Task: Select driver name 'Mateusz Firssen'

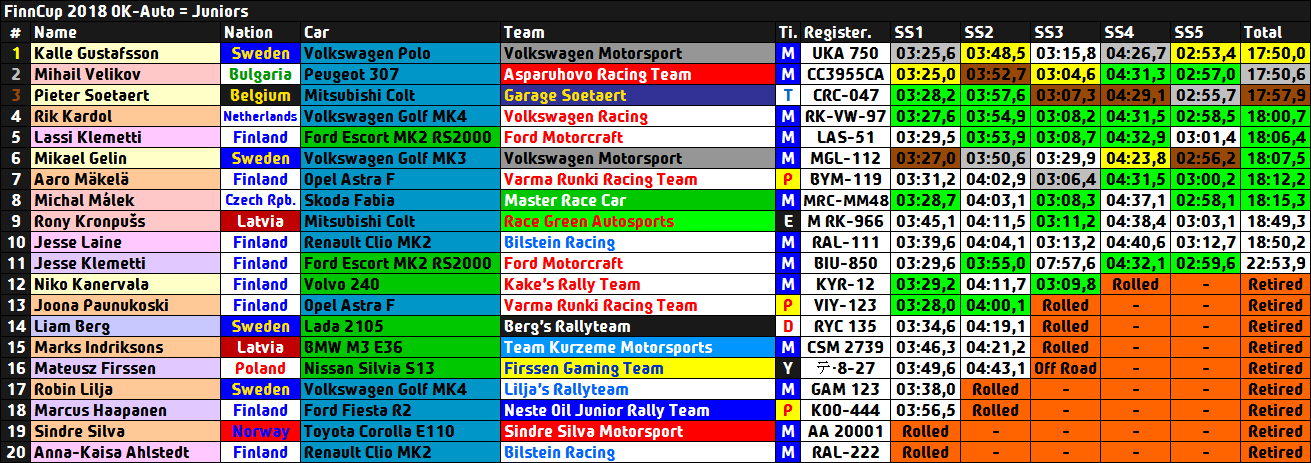Action: [125, 368]
